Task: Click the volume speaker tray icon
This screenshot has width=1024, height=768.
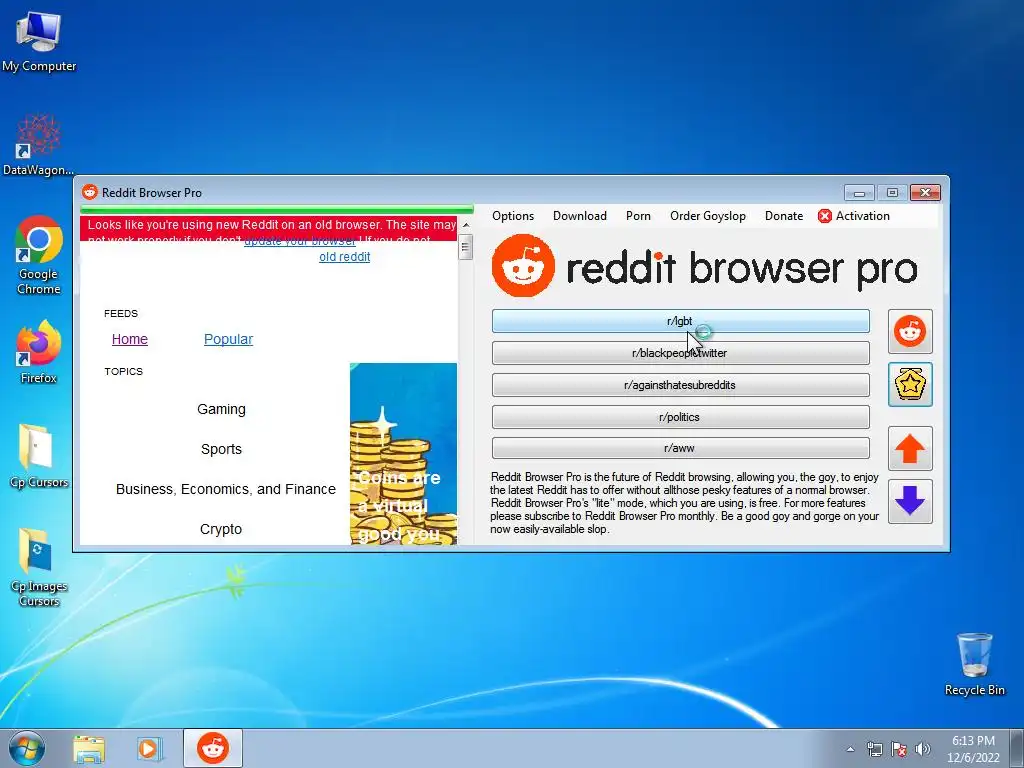Action: (923, 749)
